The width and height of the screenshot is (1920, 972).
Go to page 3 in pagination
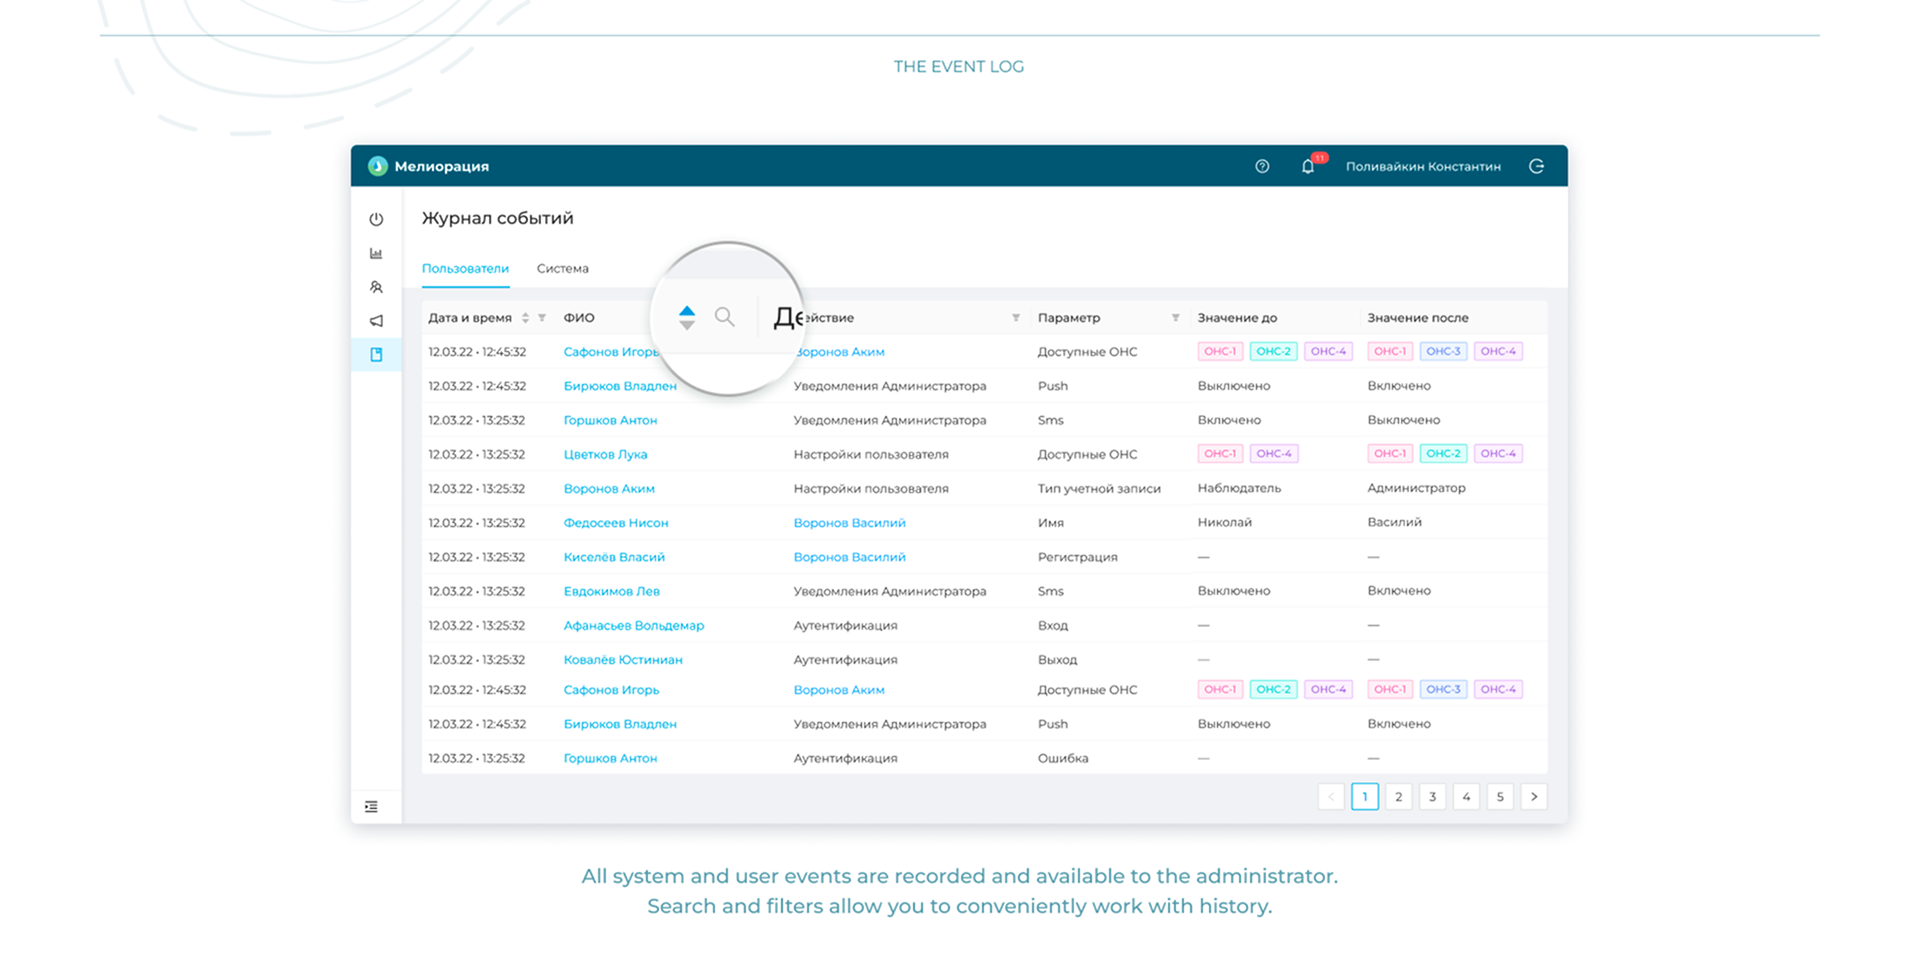[x=1432, y=797]
